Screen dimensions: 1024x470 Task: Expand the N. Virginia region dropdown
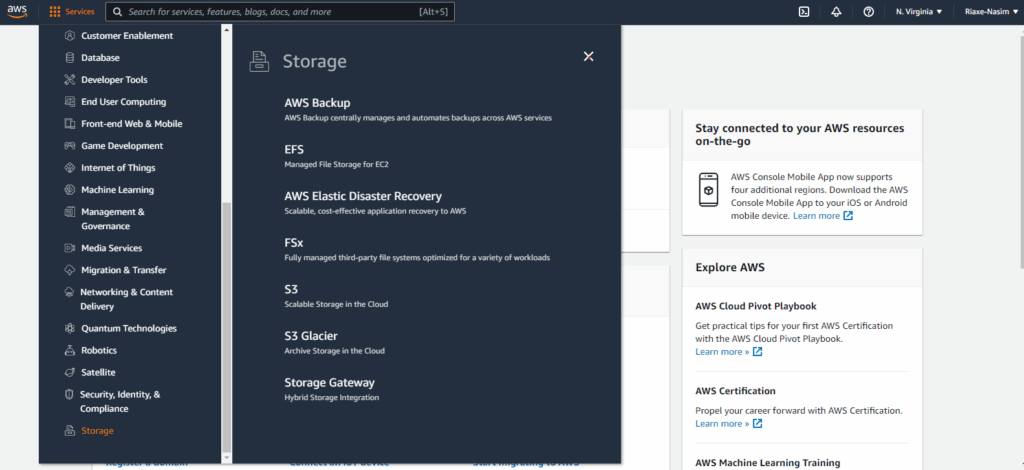pos(918,12)
